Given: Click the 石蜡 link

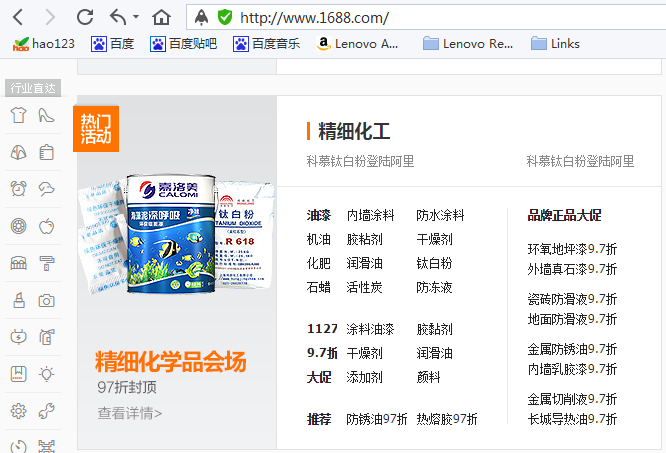Looking at the screenshot, I should pos(319,287).
